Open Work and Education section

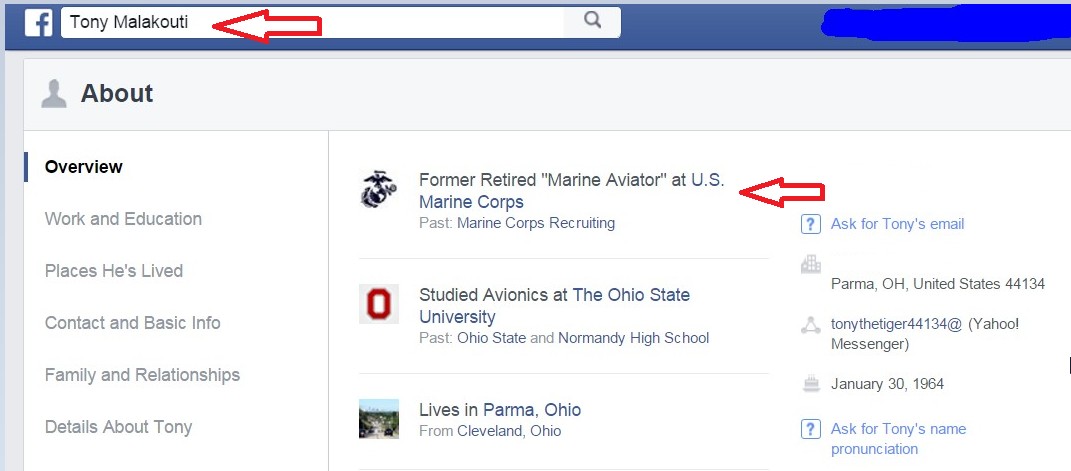(123, 219)
